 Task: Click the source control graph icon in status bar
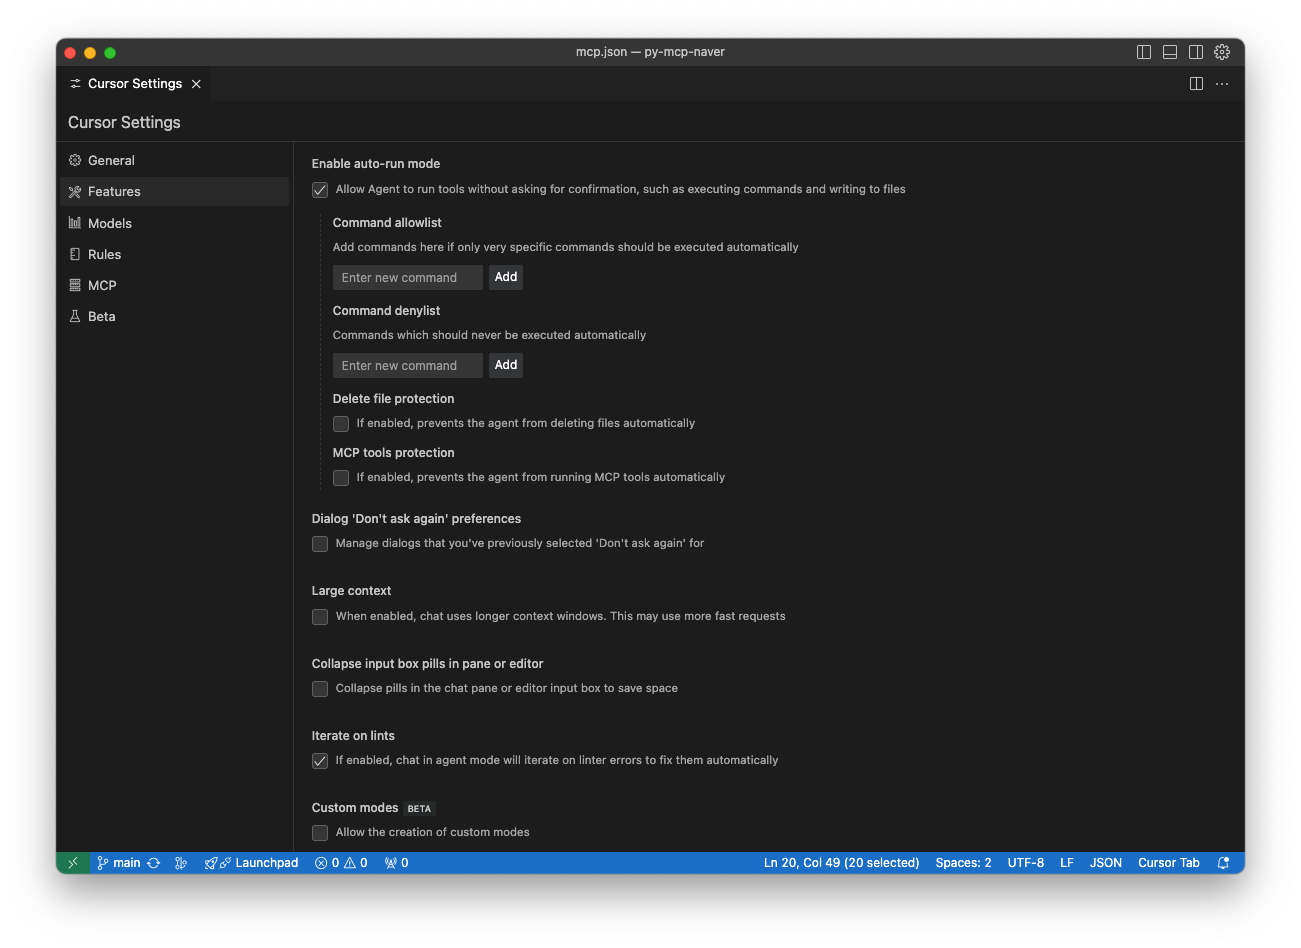[181, 863]
